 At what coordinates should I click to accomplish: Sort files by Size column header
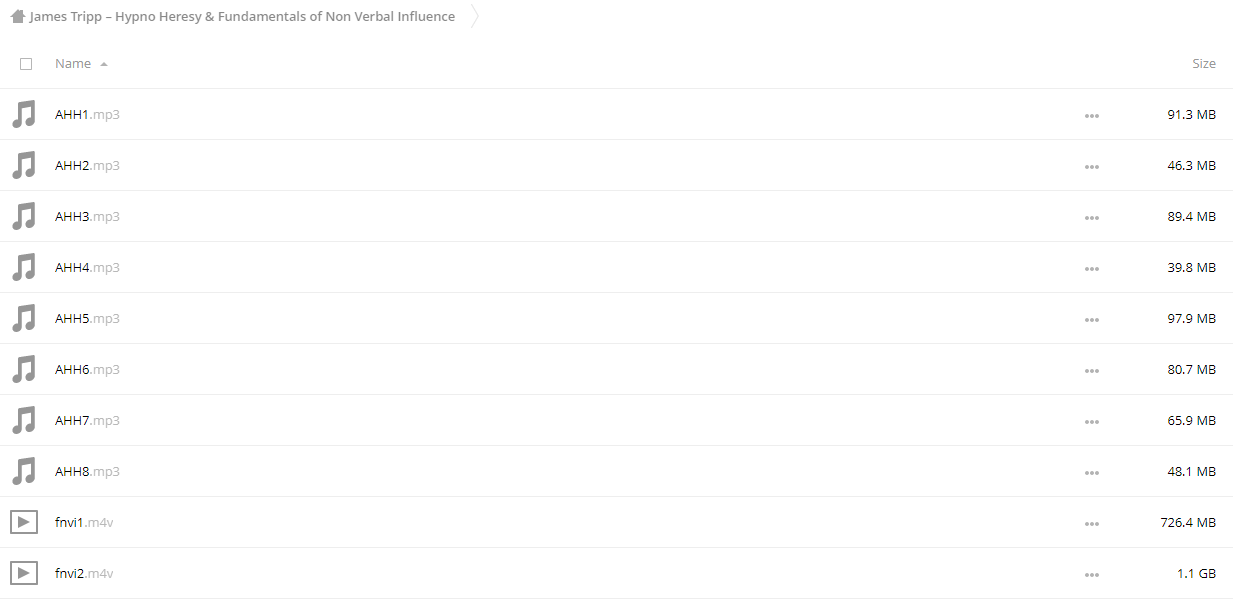(x=1204, y=63)
